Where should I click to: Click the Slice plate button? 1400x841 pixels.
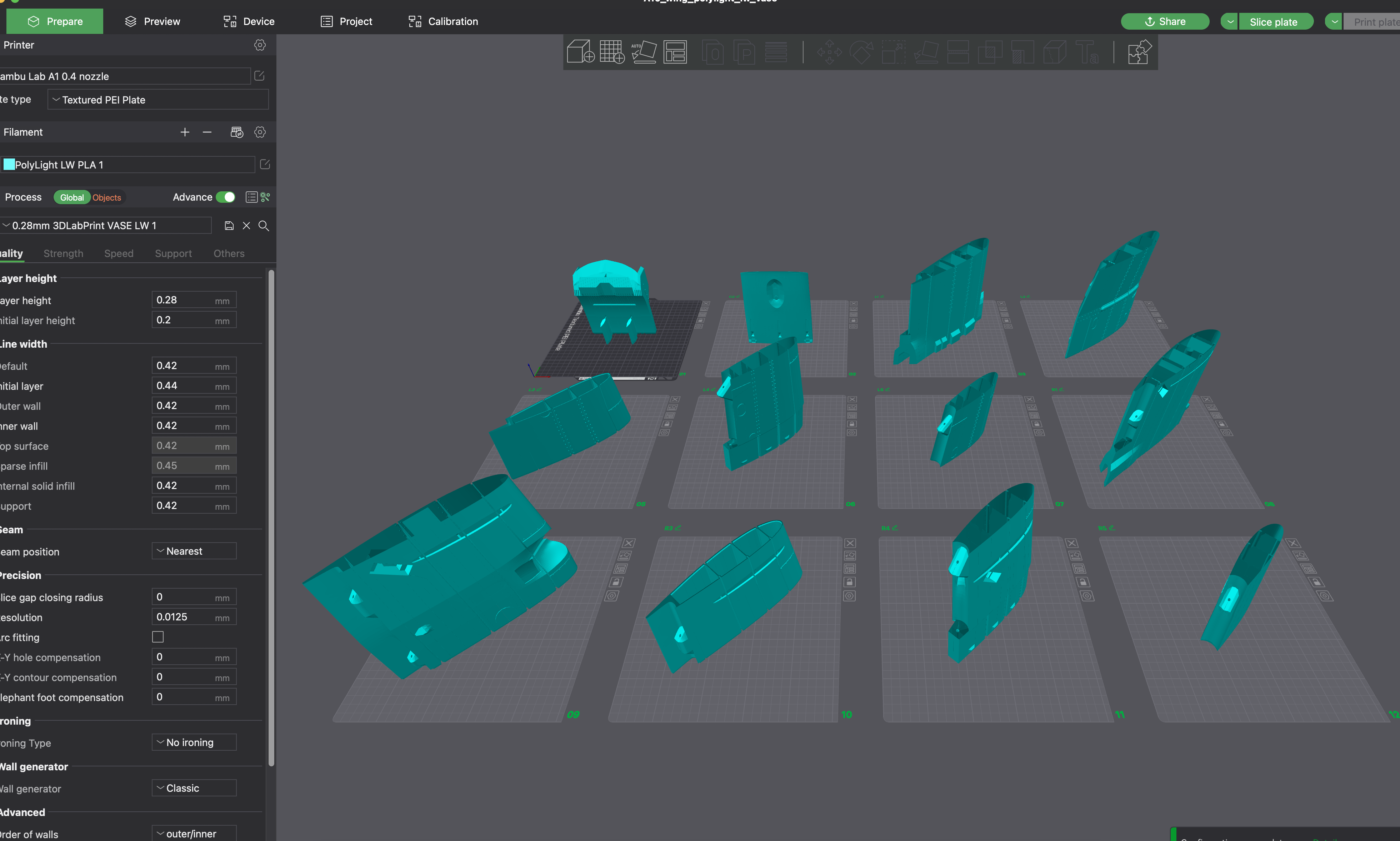(x=1272, y=20)
